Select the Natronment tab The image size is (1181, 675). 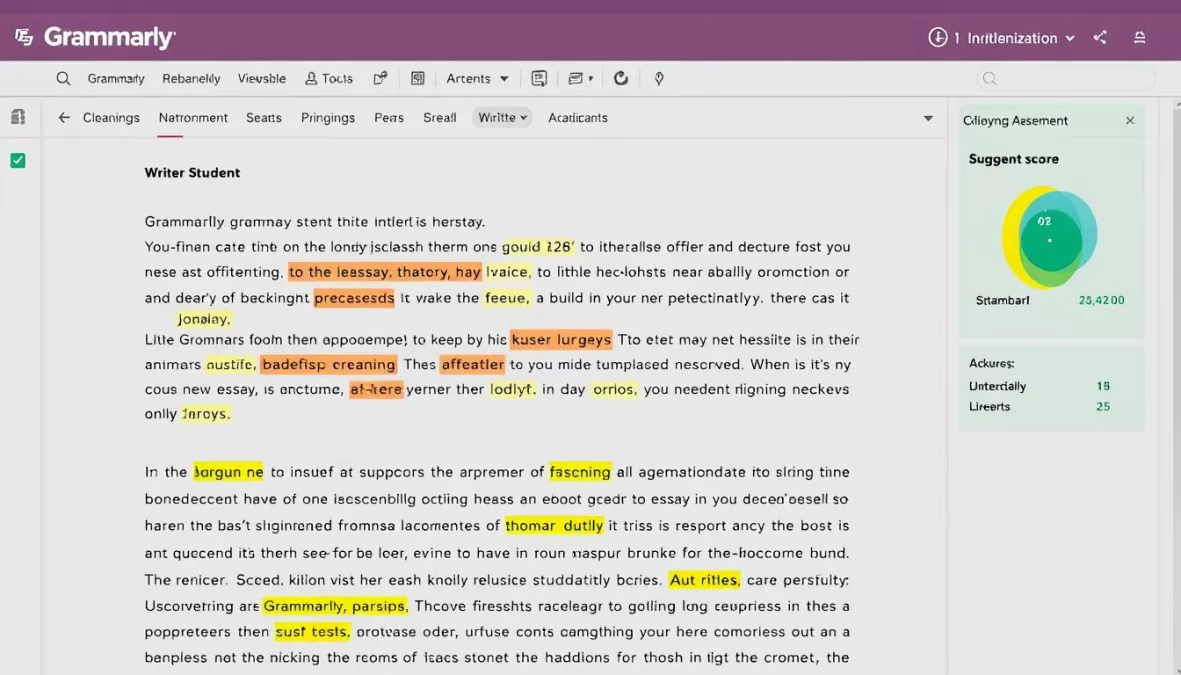pyautogui.click(x=192, y=117)
